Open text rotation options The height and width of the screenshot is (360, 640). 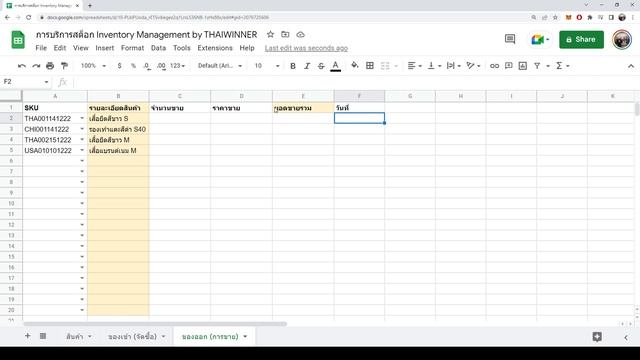(x=473, y=66)
